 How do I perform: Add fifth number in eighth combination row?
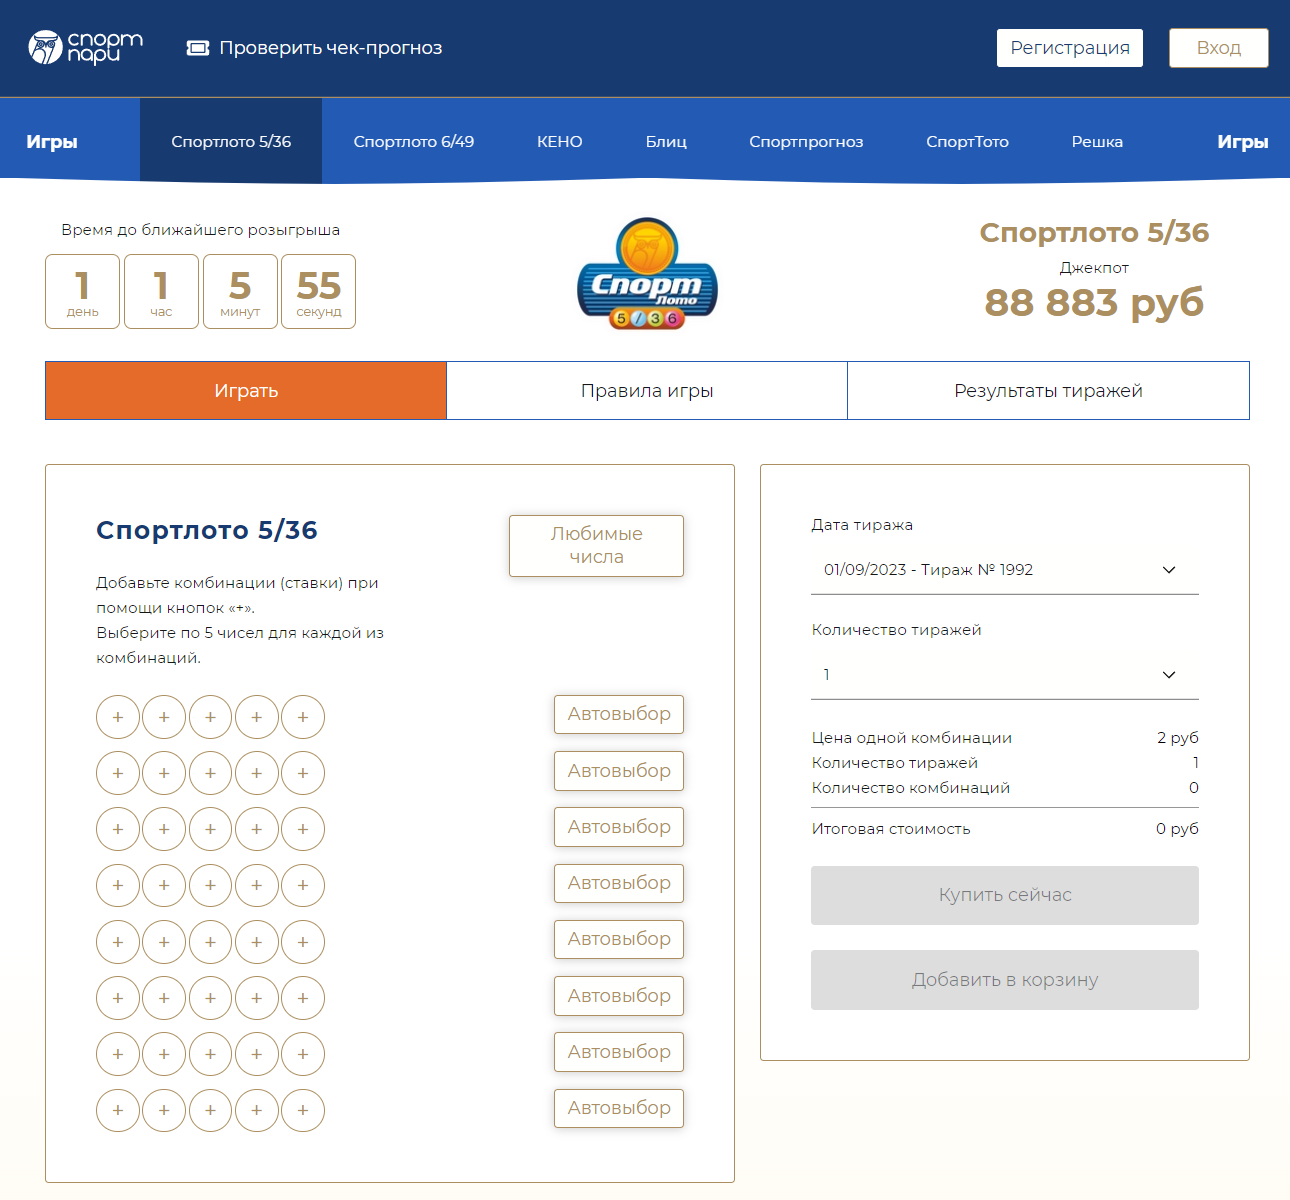pyautogui.click(x=303, y=1110)
